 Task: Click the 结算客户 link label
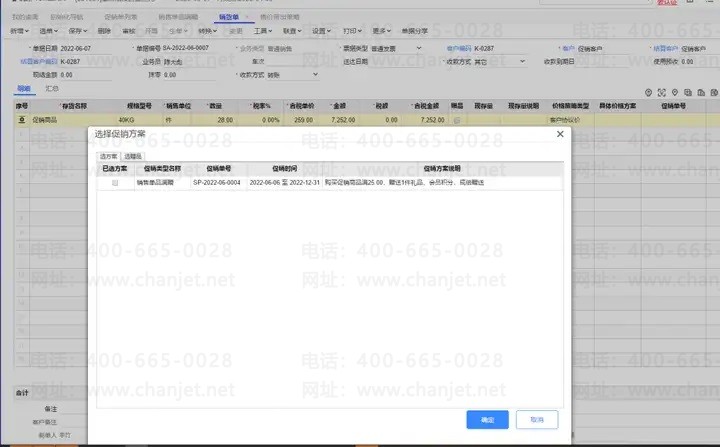tap(665, 48)
